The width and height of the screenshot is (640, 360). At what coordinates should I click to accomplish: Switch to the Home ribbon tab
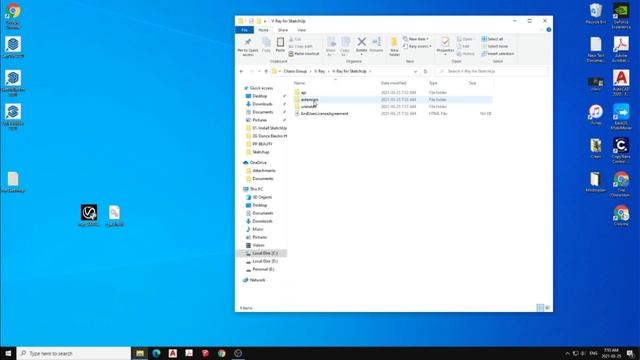(263, 30)
